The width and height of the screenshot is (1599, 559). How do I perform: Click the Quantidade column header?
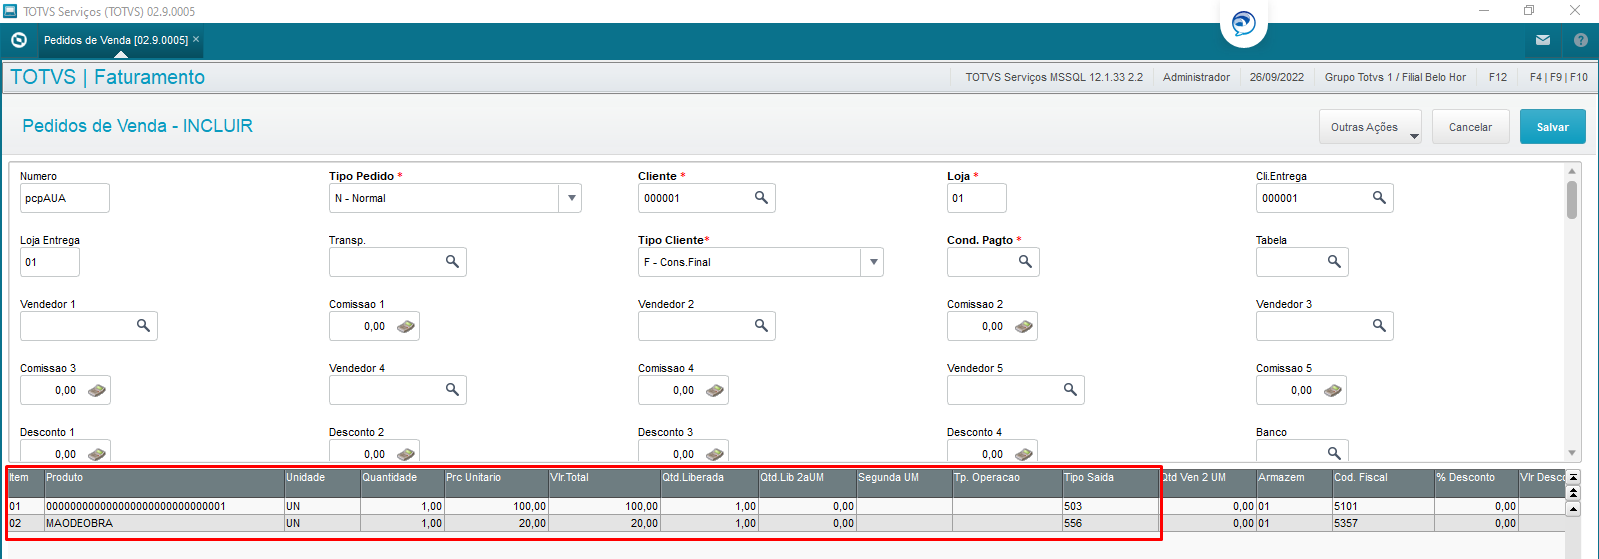pos(402,482)
